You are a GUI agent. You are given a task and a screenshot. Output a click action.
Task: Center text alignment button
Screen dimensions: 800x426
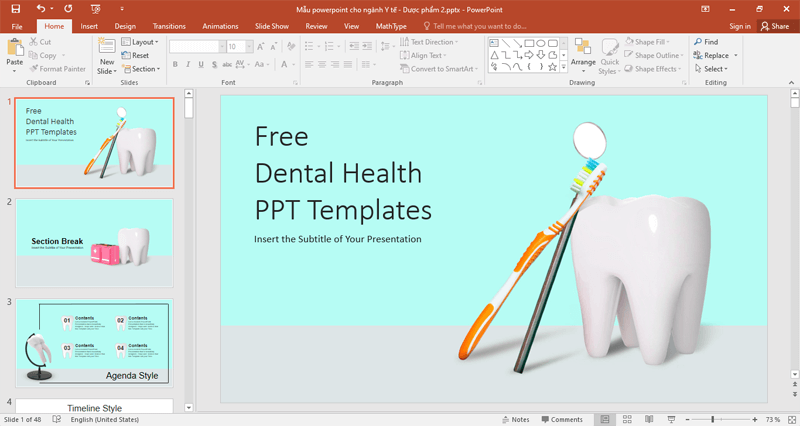(x=322, y=64)
